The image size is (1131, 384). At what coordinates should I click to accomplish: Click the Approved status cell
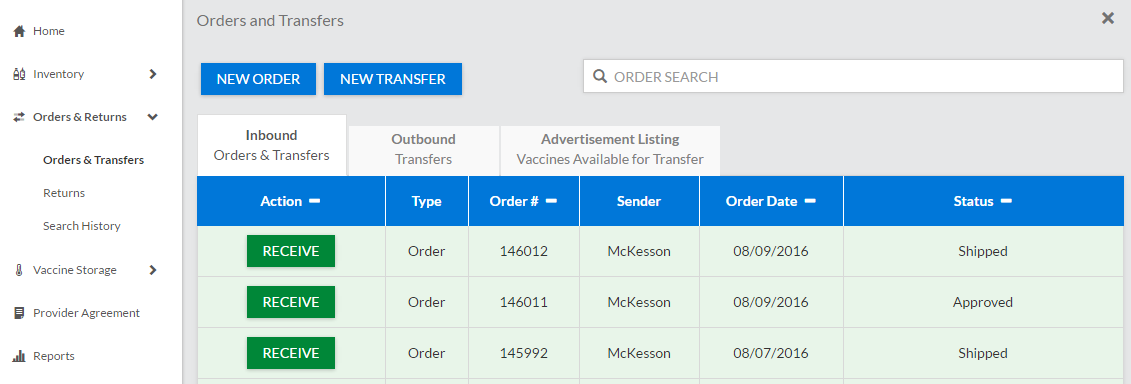982,302
